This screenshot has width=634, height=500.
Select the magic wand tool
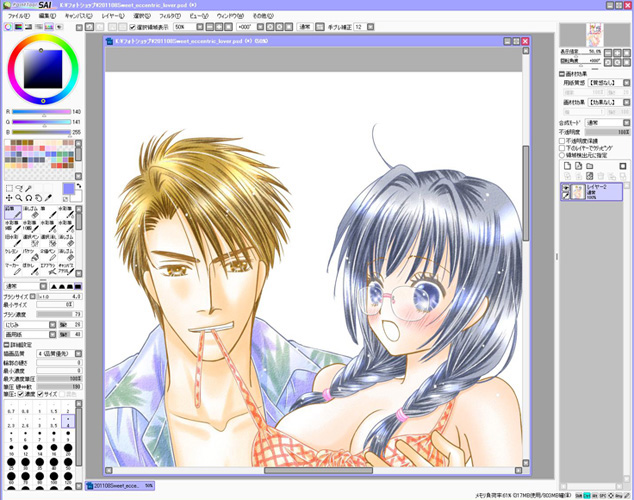point(29,188)
